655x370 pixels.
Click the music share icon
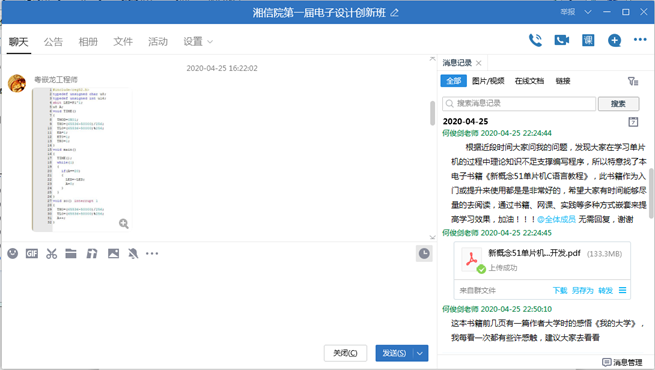point(92,253)
